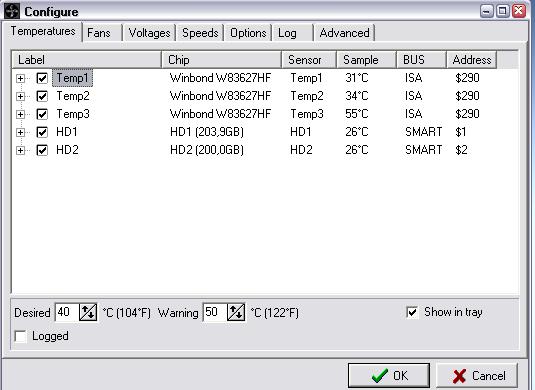The image size is (535, 390).
Task: Click the Cancel button
Action: (x=477, y=376)
